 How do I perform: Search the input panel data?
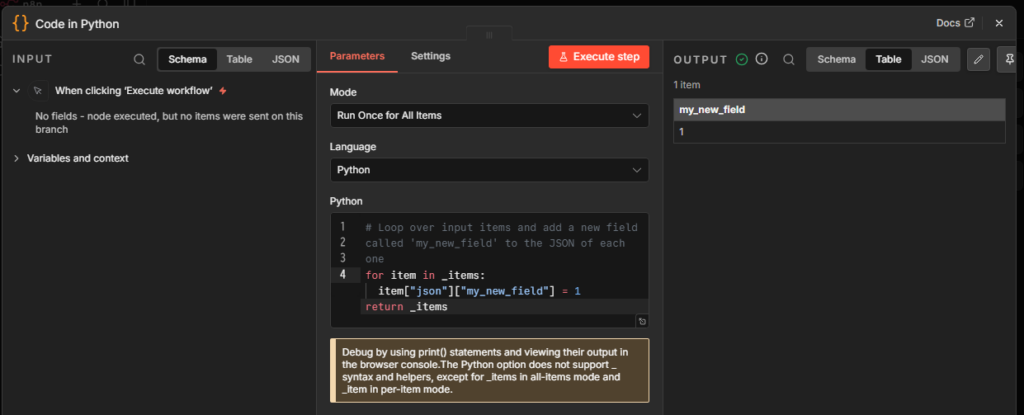click(139, 59)
